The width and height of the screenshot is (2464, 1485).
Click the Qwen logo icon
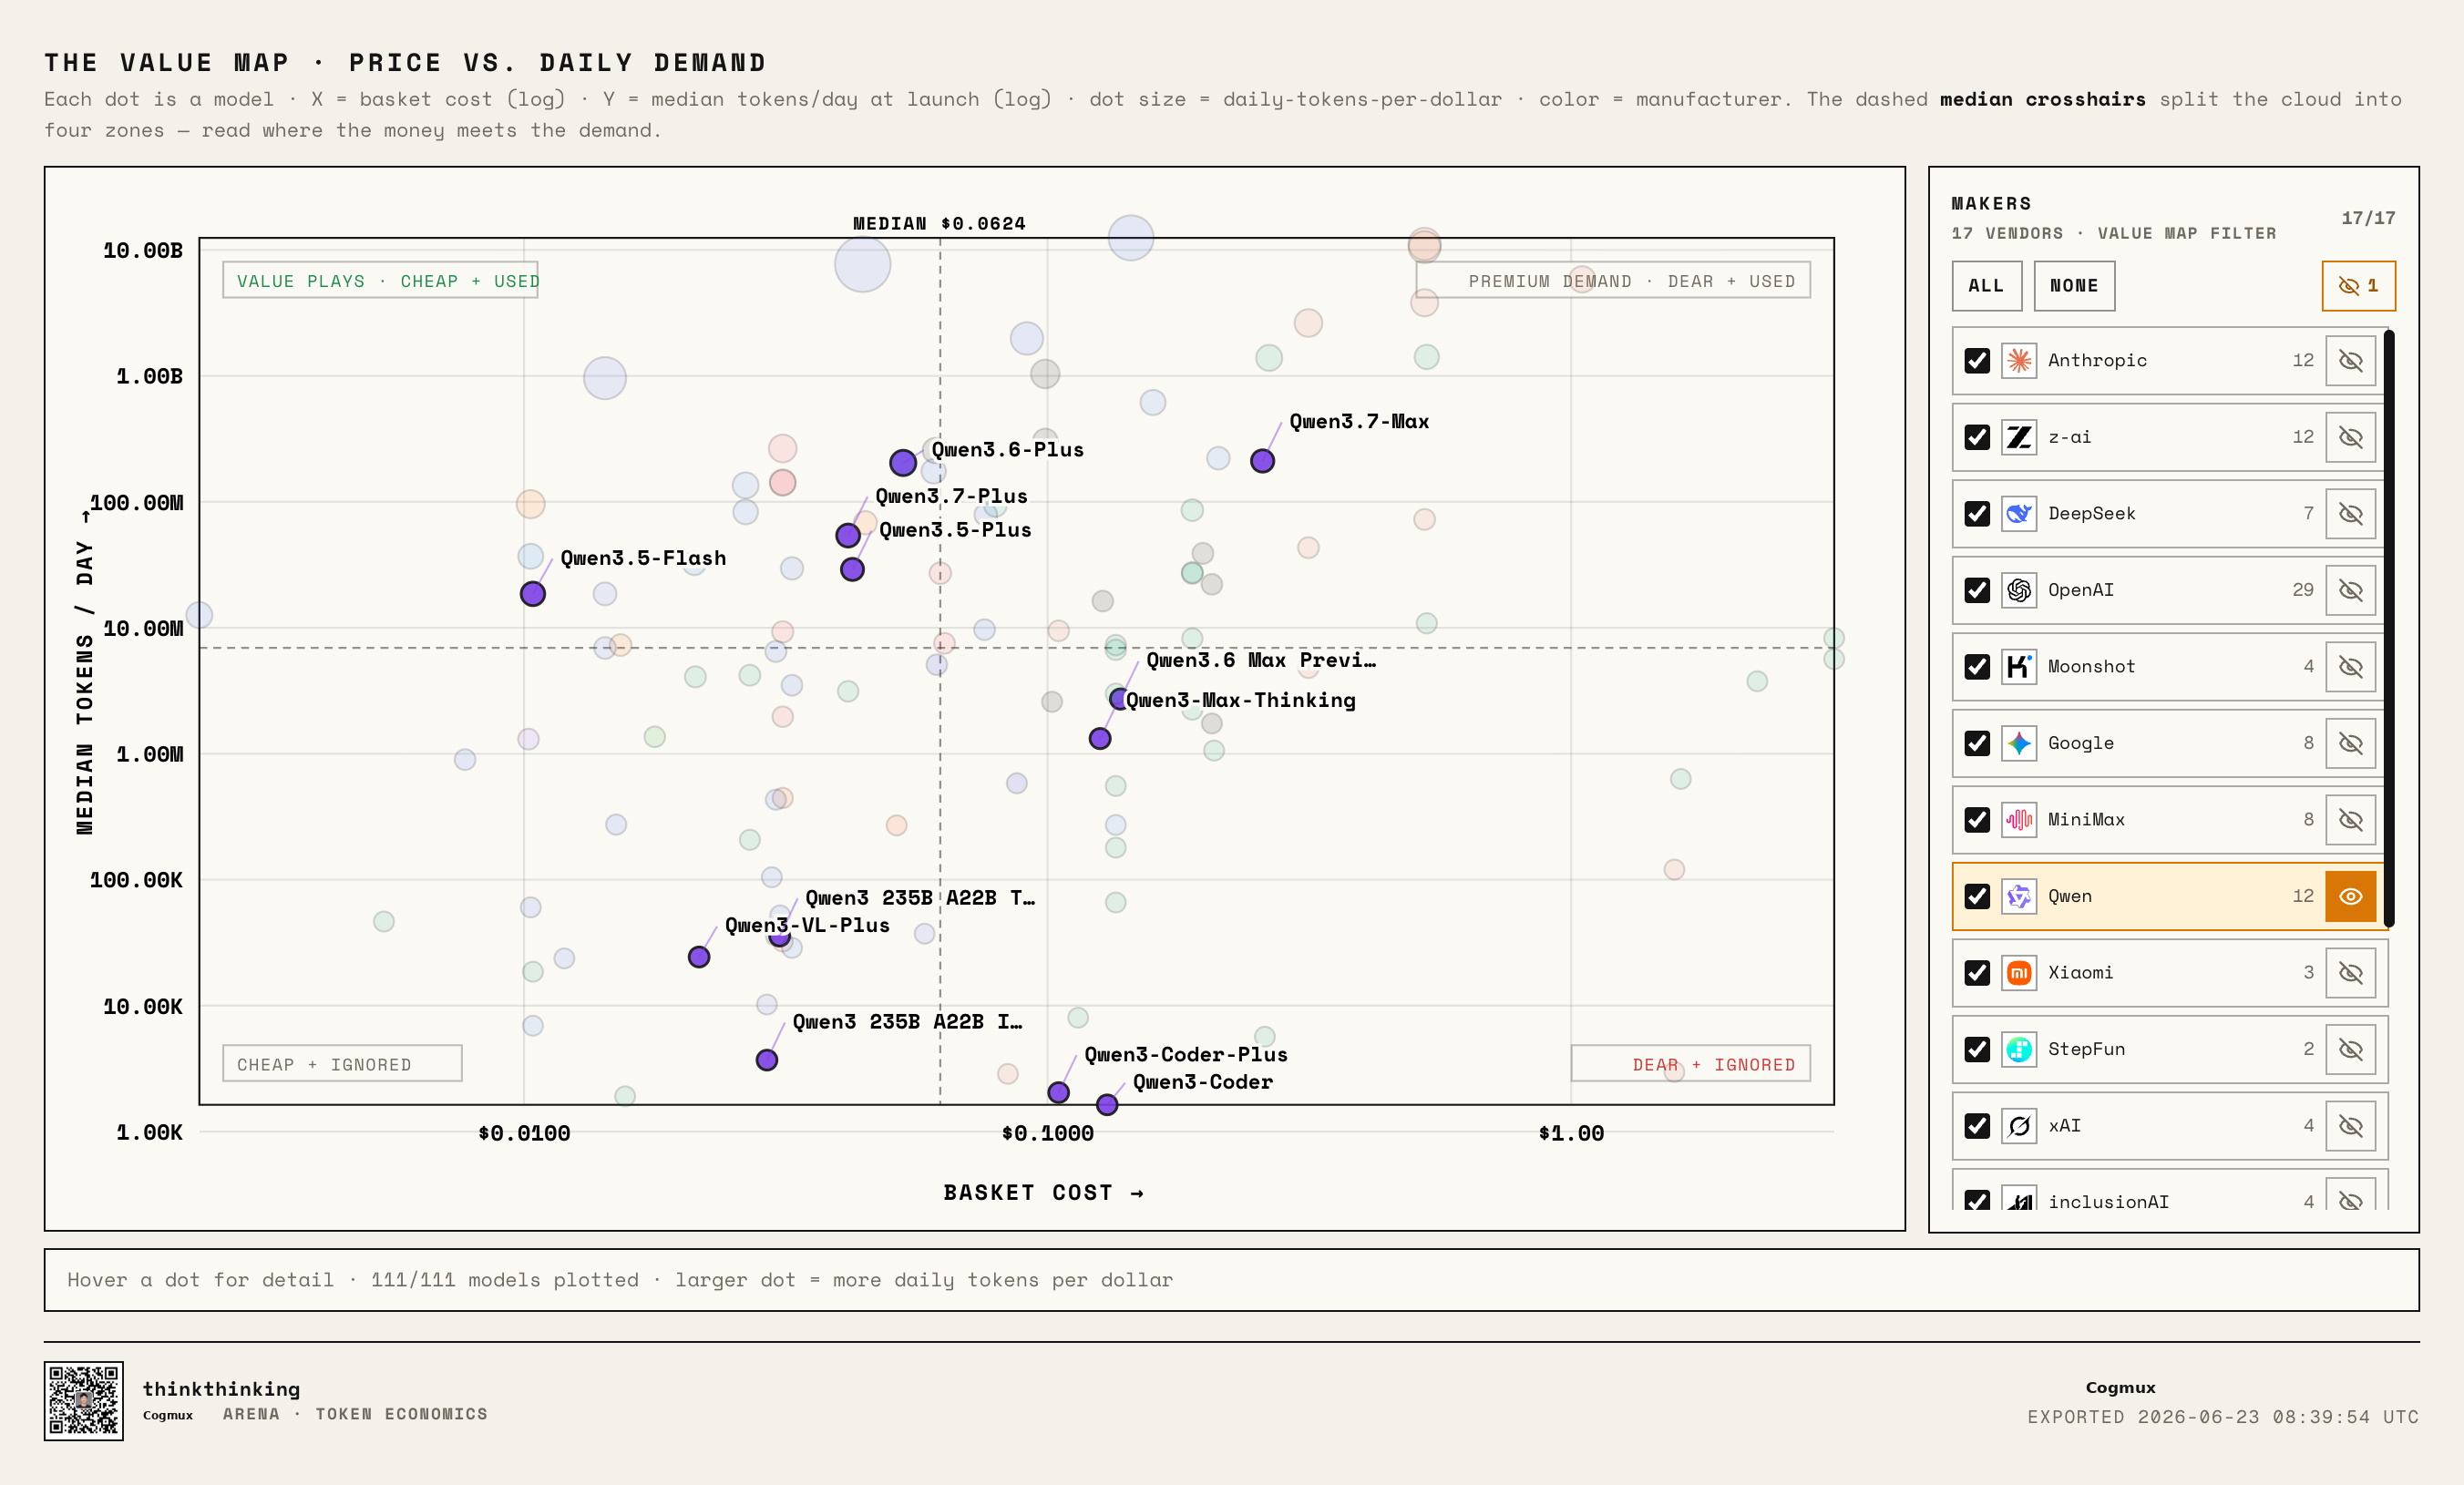pos(2019,896)
